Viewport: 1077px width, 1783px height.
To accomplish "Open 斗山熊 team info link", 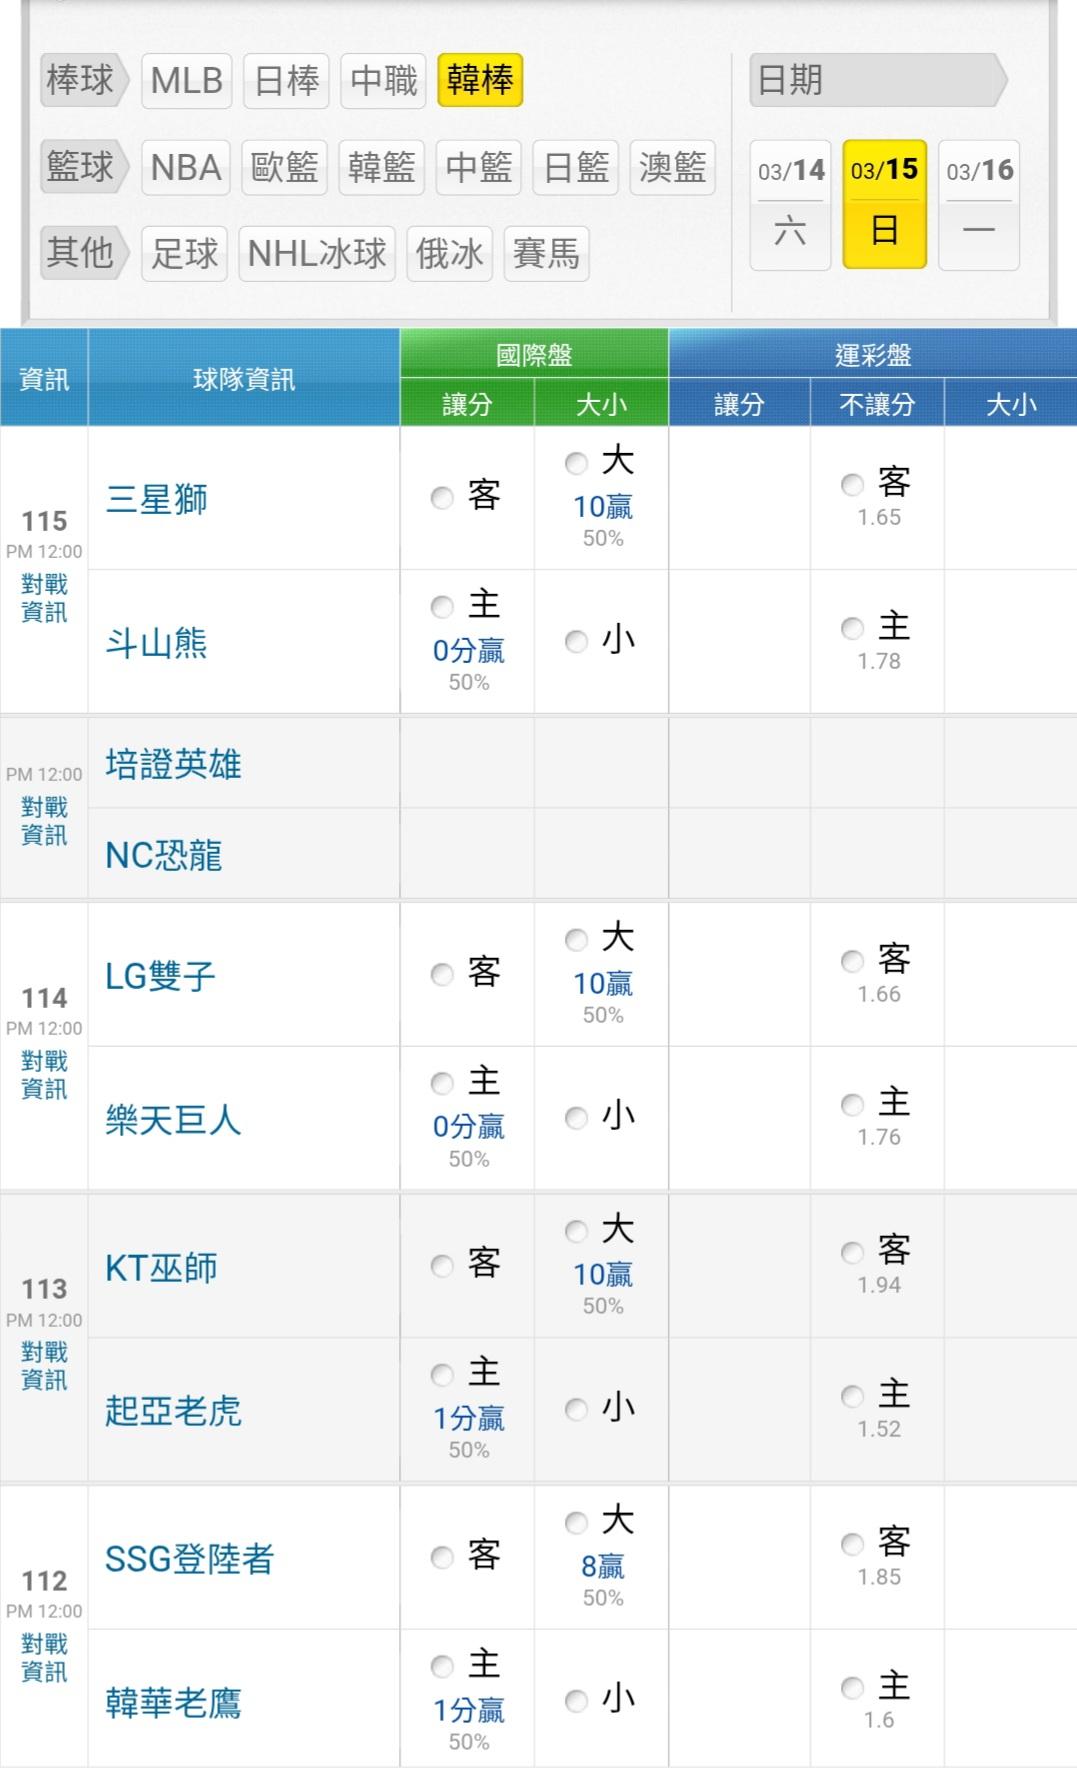I will click(x=156, y=643).
